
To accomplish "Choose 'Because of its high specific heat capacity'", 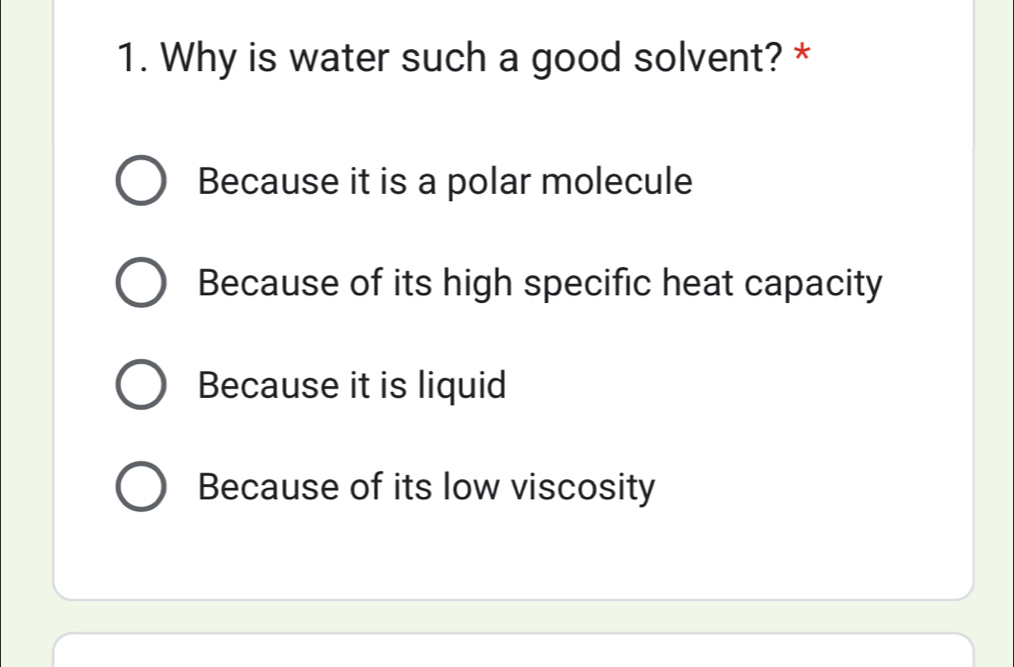I will [141, 283].
